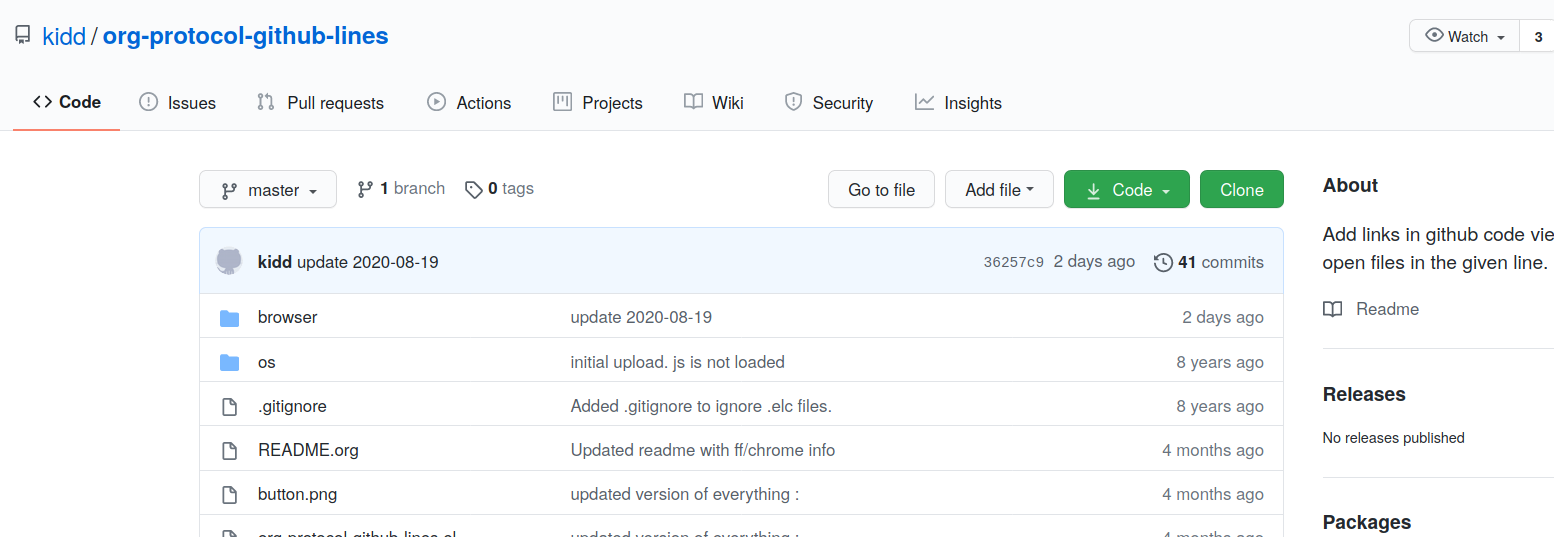Click the README.org file icon
1554x537 pixels.
click(x=229, y=450)
